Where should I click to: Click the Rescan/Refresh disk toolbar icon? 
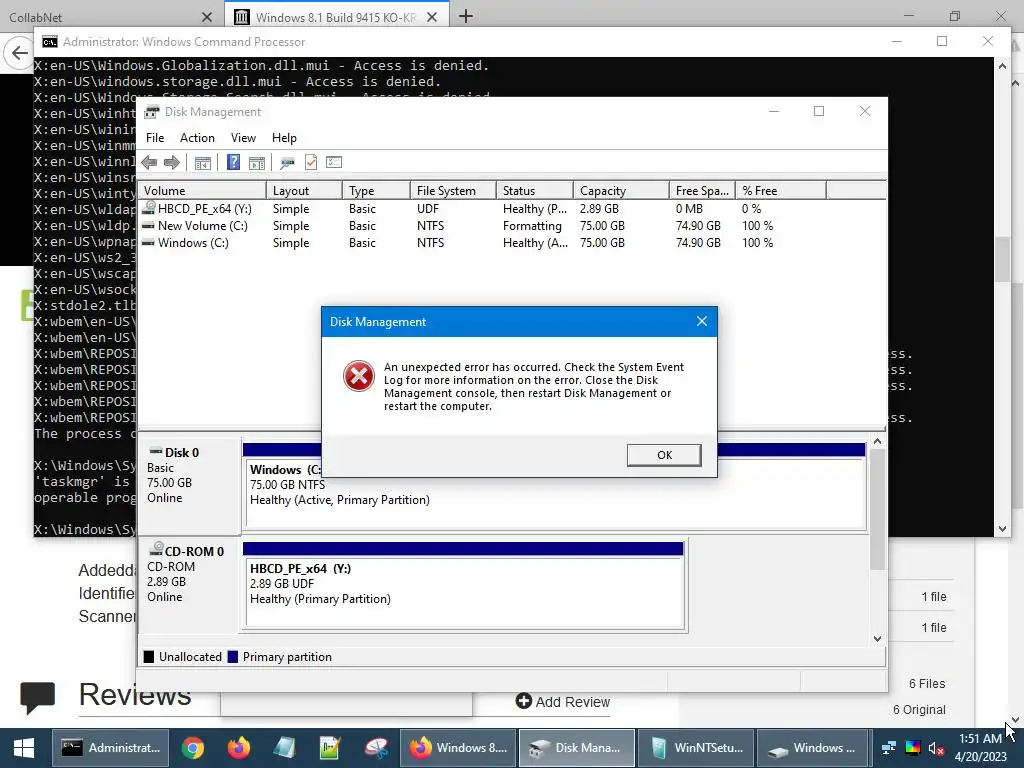tap(287, 163)
